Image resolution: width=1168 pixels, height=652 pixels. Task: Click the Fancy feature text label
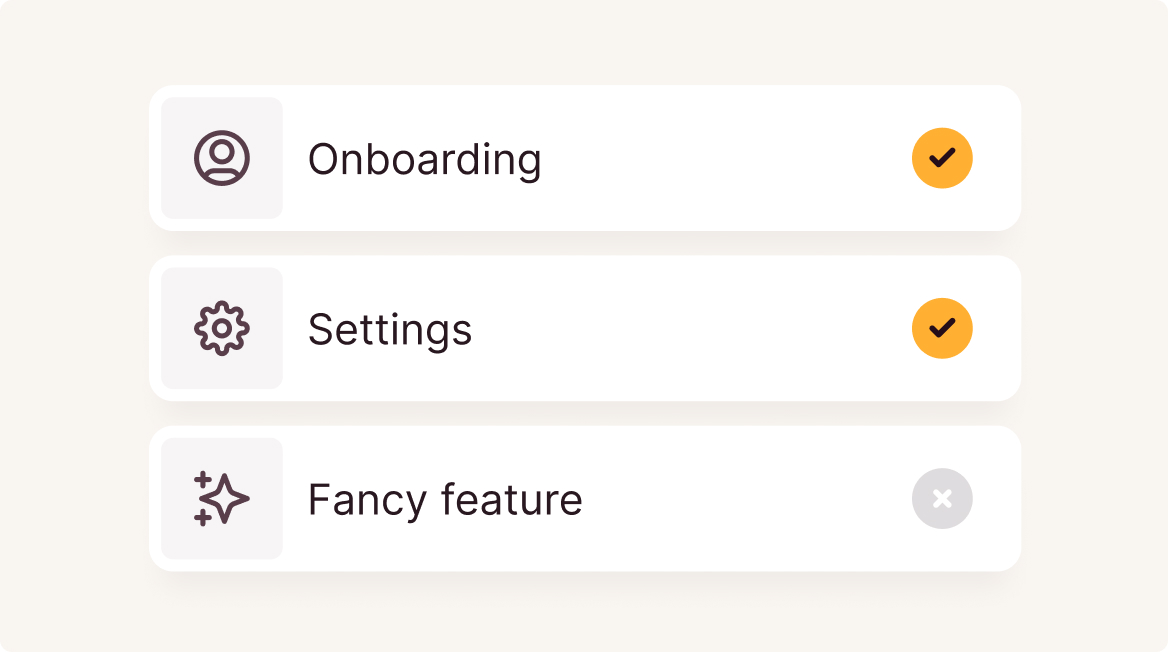pyautogui.click(x=445, y=499)
